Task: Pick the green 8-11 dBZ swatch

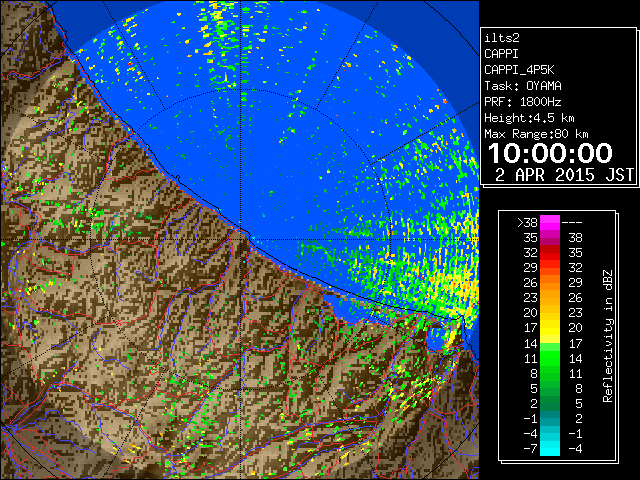Action: tap(550, 373)
